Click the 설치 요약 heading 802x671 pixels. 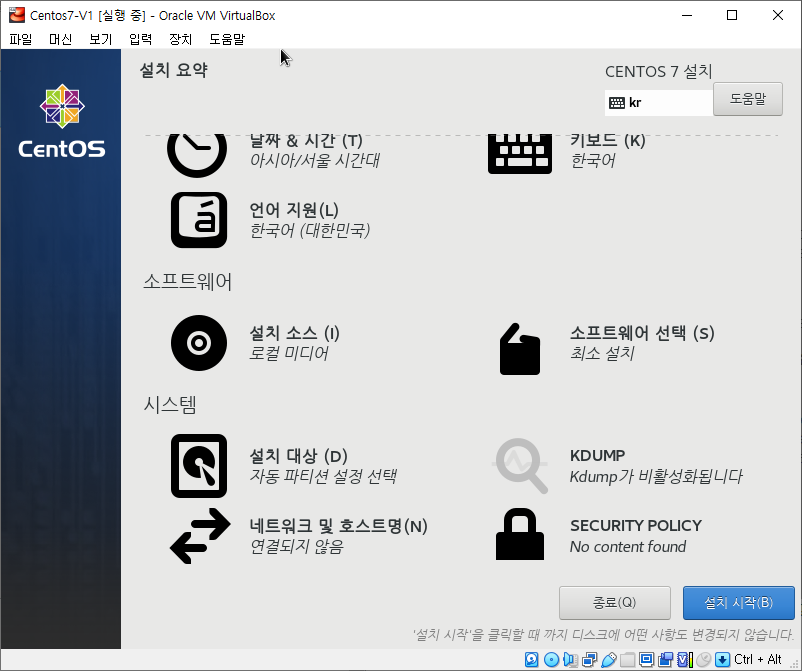point(173,70)
